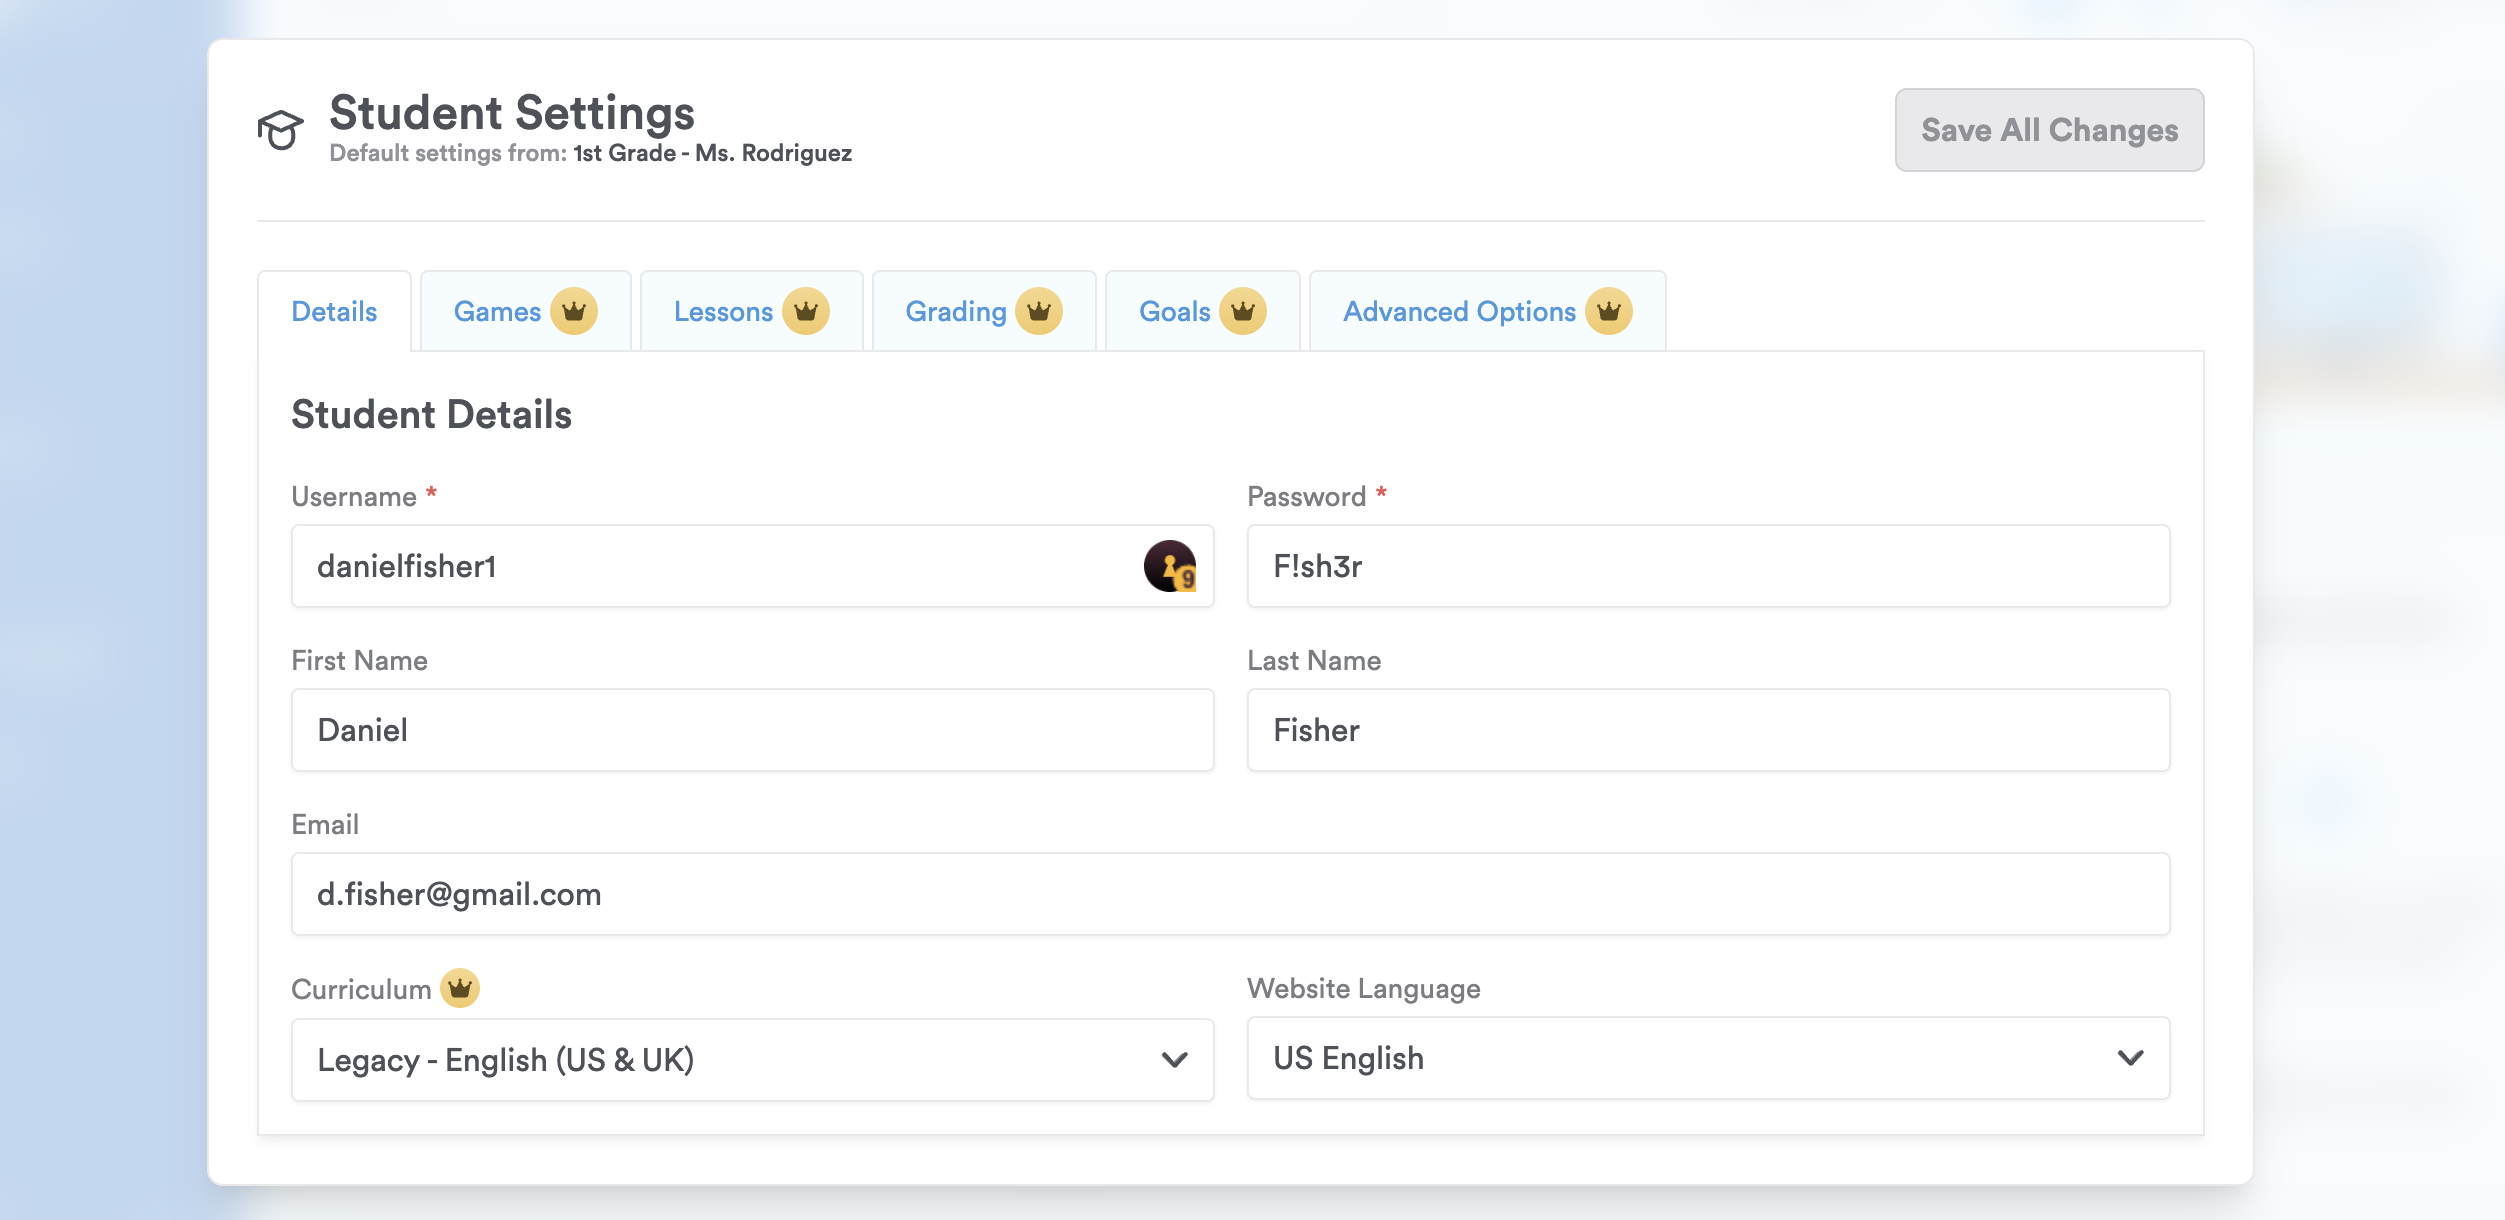2505x1220 pixels.
Task: Open the Advanced Options tab
Action: click(x=1459, y=312)
